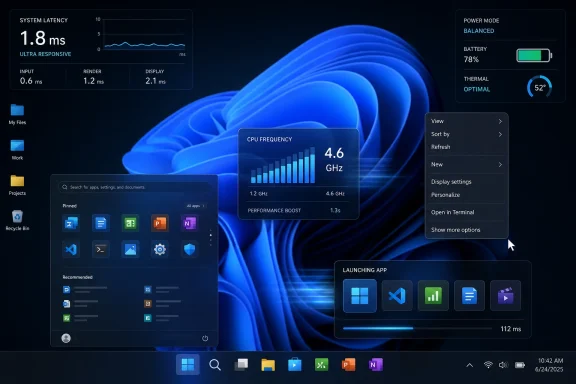This screenshot has height=384, width=576.
Task: Select the blue document tile in Launching App
Action: click(x=469, y=296)
